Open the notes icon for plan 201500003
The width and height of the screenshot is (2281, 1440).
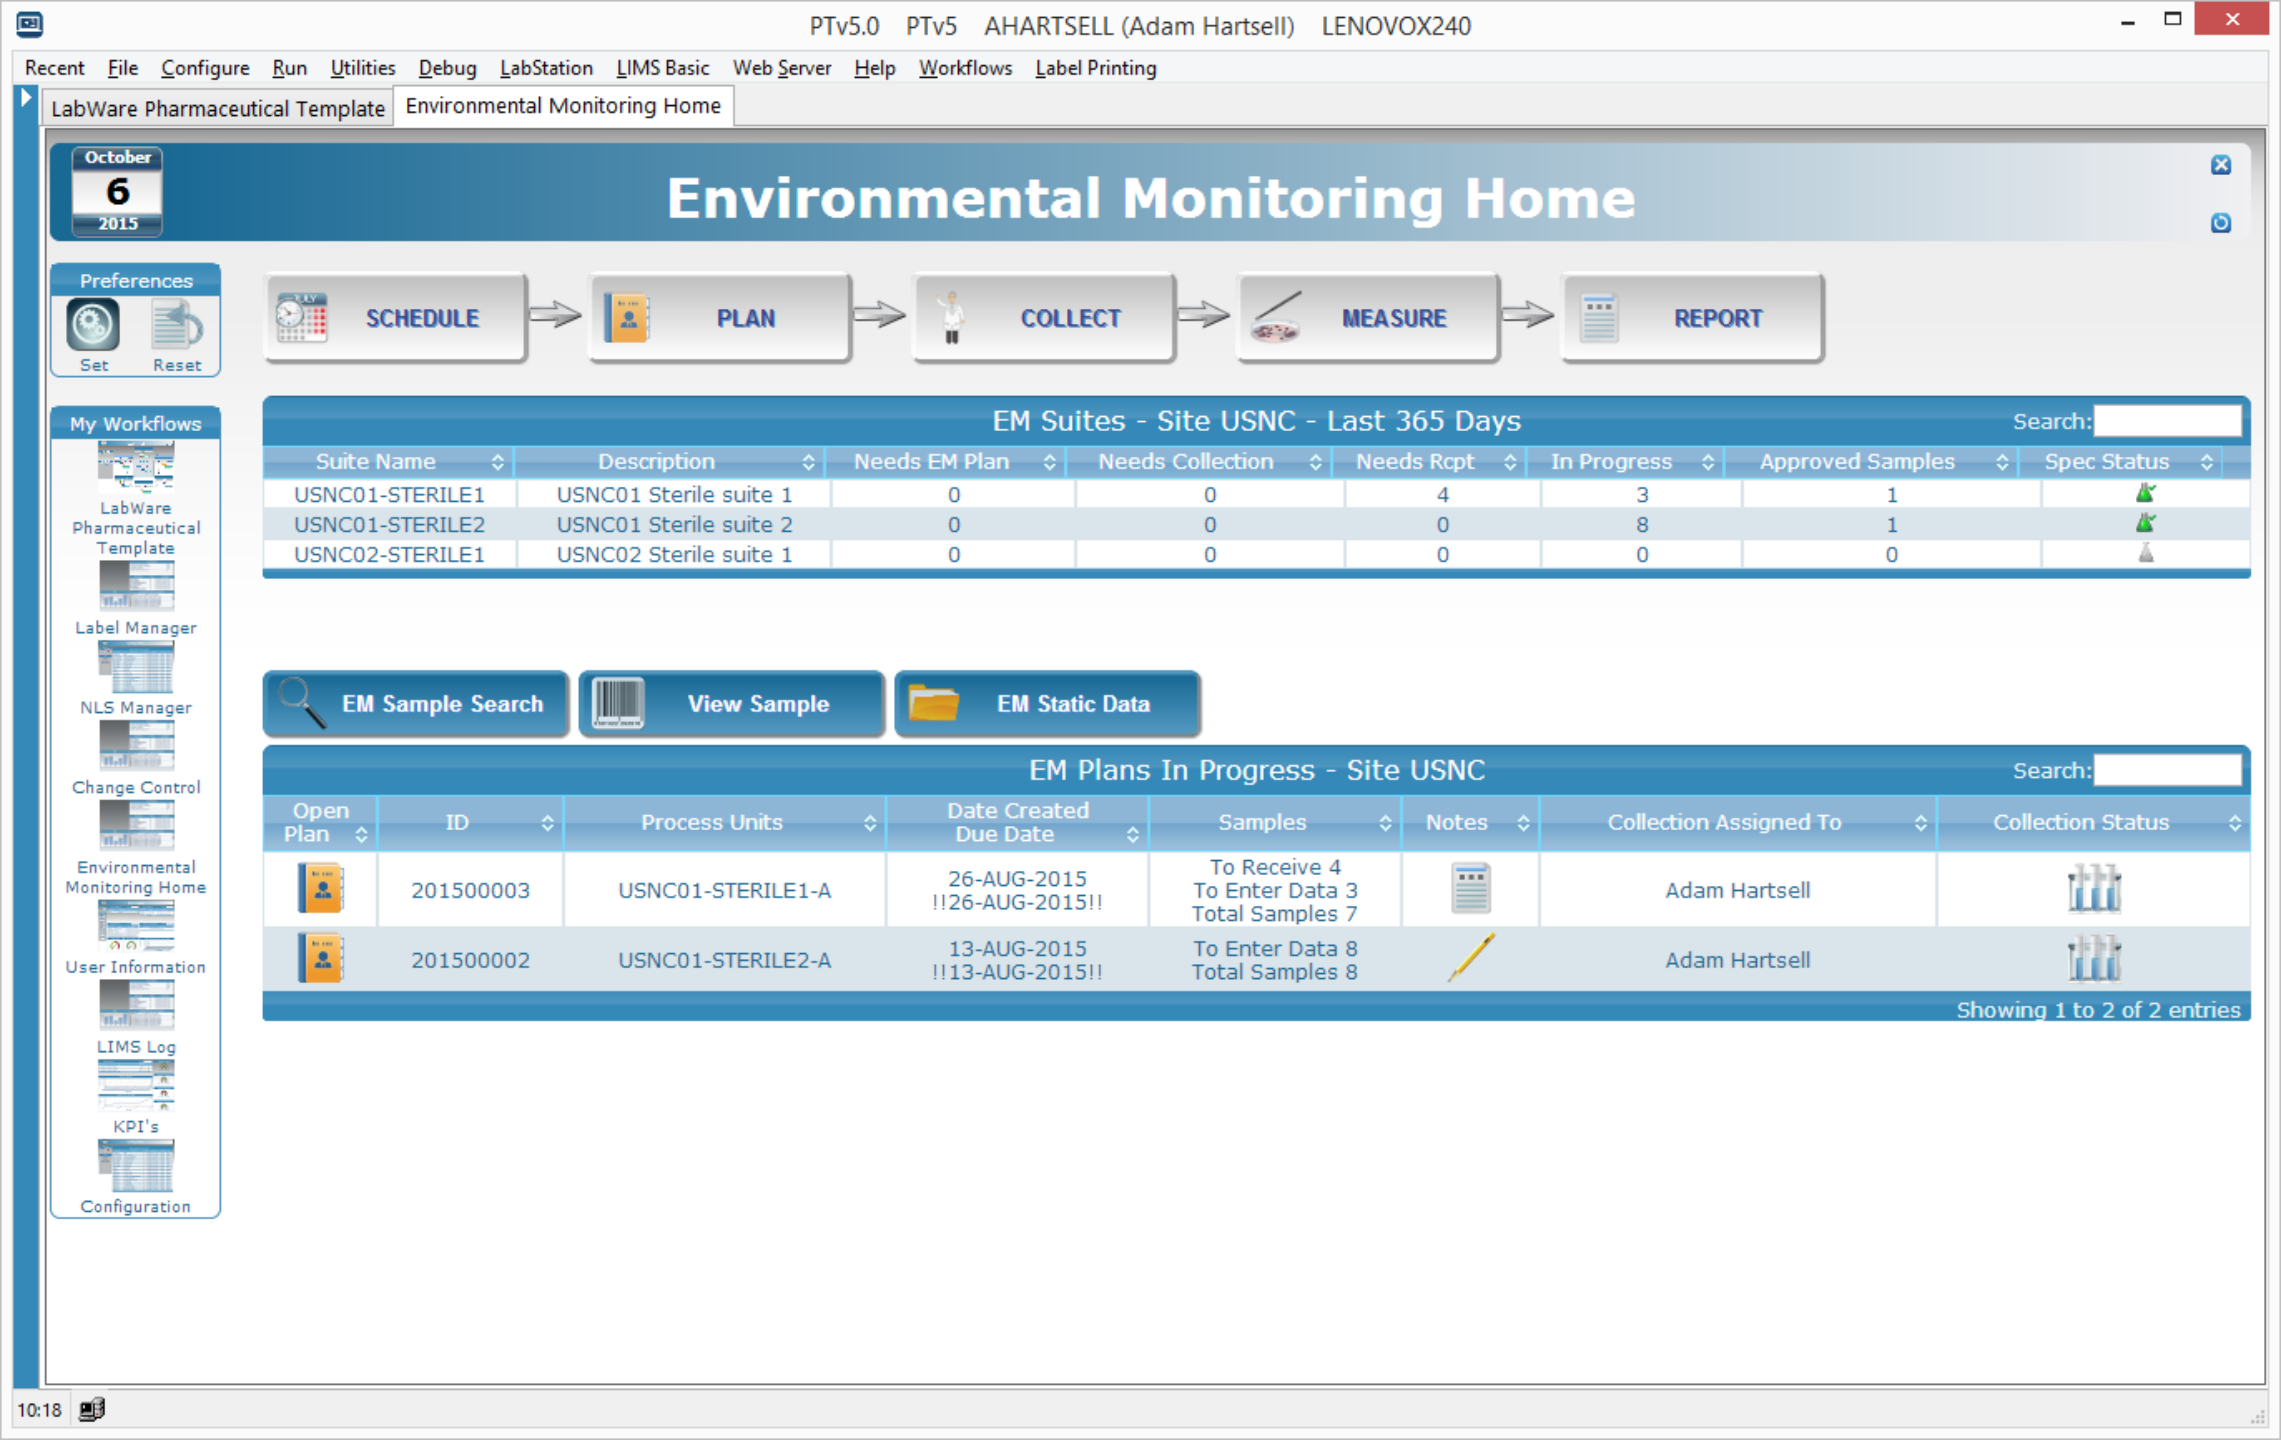pyautogui.click(x=1470, y=888)
